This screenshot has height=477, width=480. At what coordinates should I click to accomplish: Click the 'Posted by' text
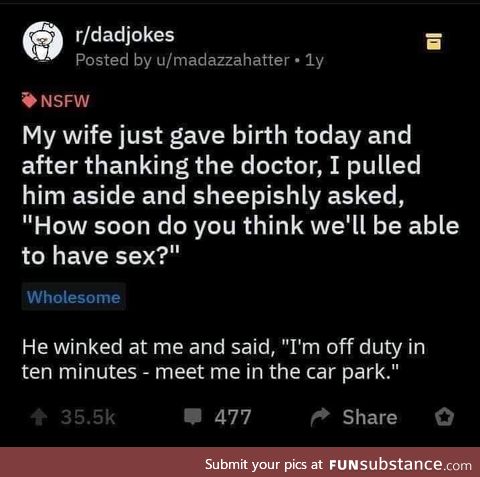[113, 60]
